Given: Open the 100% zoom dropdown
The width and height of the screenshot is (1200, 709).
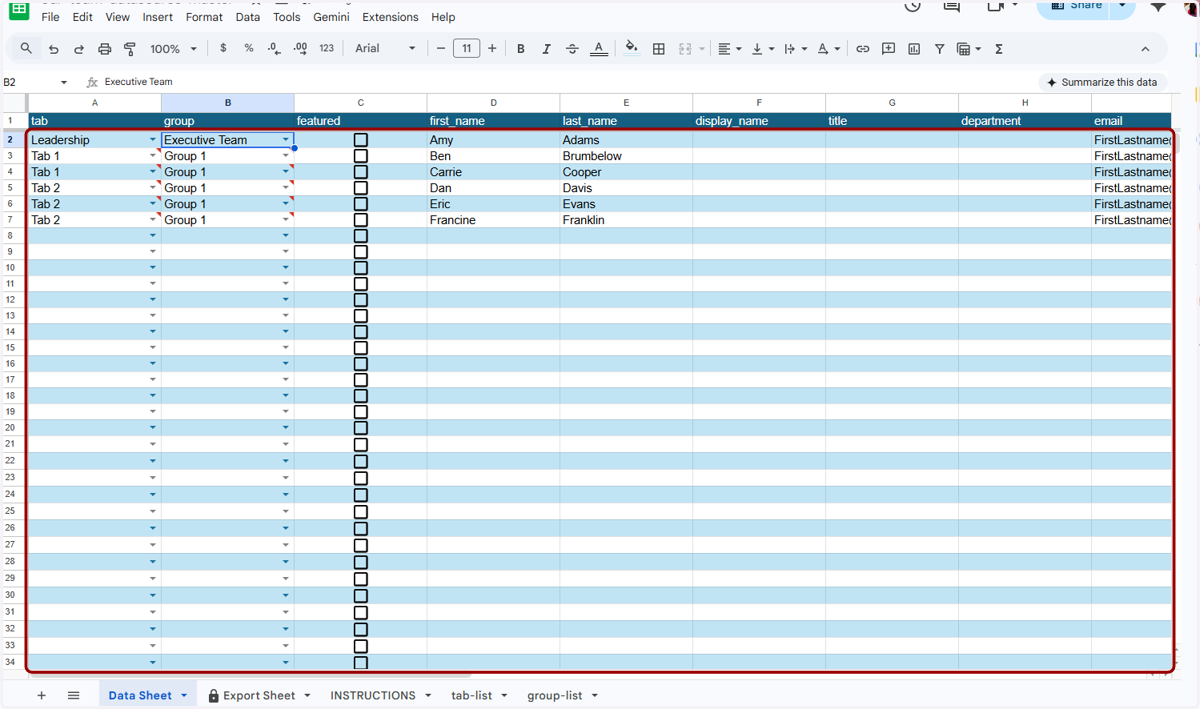Looking at the screenshot, I should click(173, 49).
